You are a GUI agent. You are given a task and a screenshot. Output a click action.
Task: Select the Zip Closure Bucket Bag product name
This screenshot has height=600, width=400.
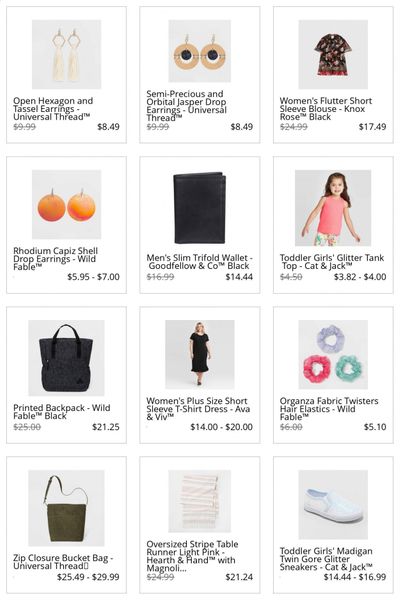pyautogui.click(x=63, y=562)
